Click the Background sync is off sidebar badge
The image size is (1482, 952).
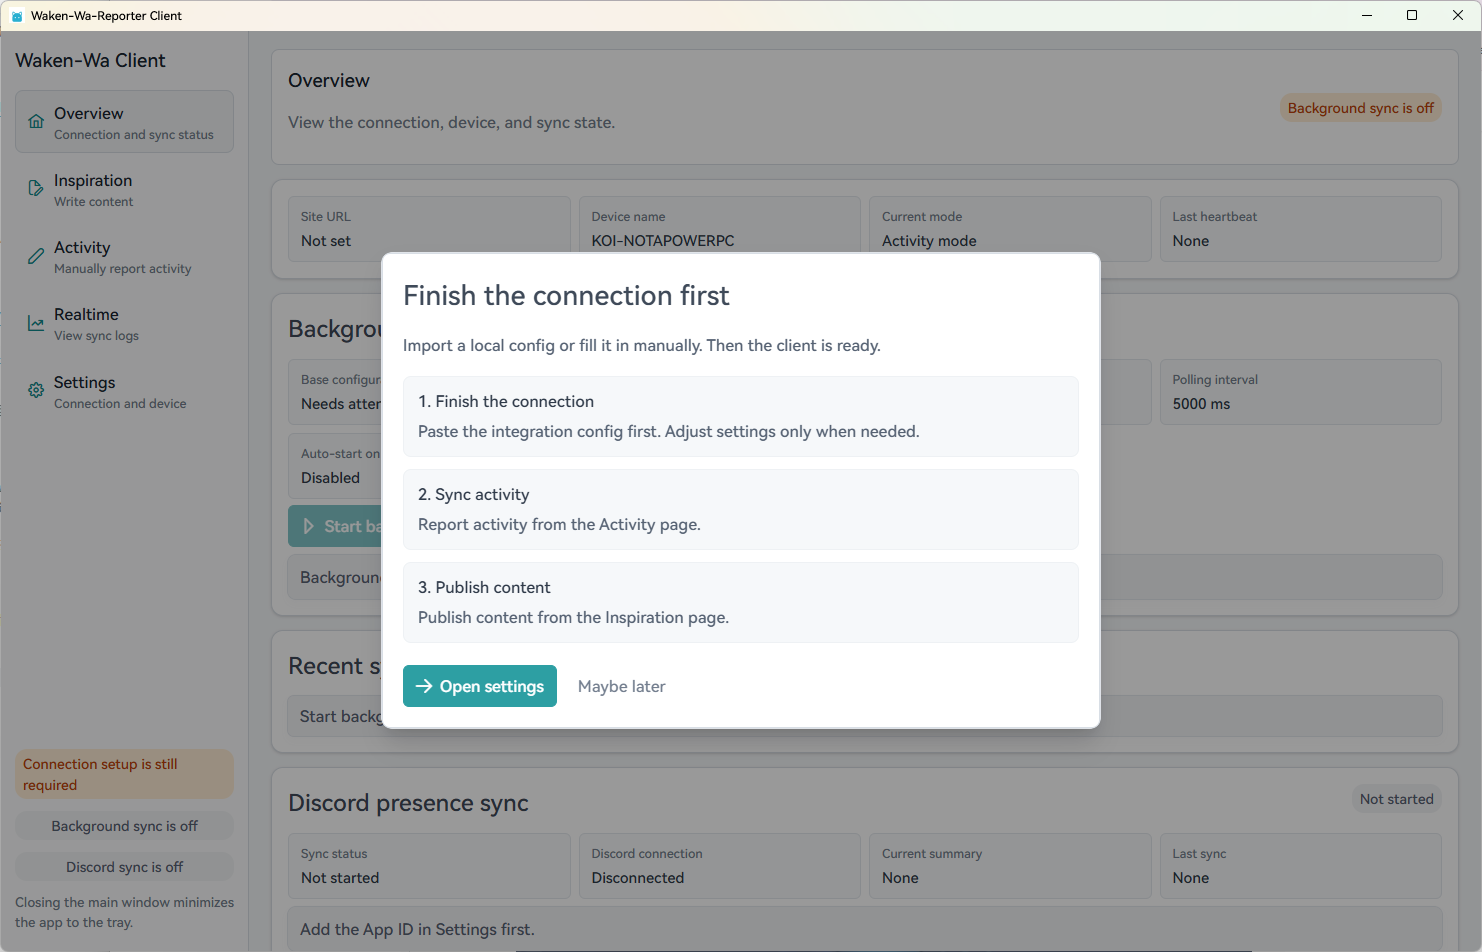pyautogui.click(x=124, y=826)
